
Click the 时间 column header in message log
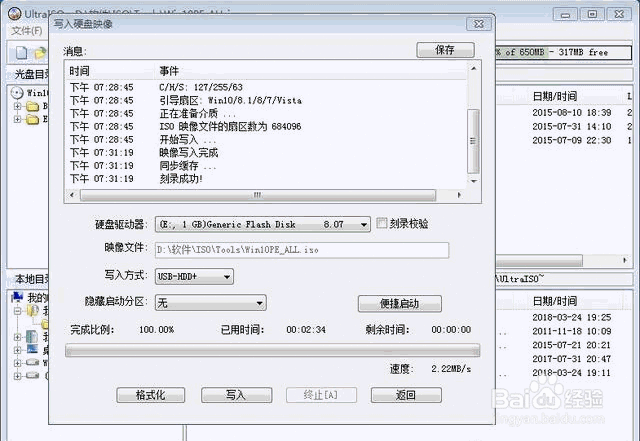coord(110,71)
